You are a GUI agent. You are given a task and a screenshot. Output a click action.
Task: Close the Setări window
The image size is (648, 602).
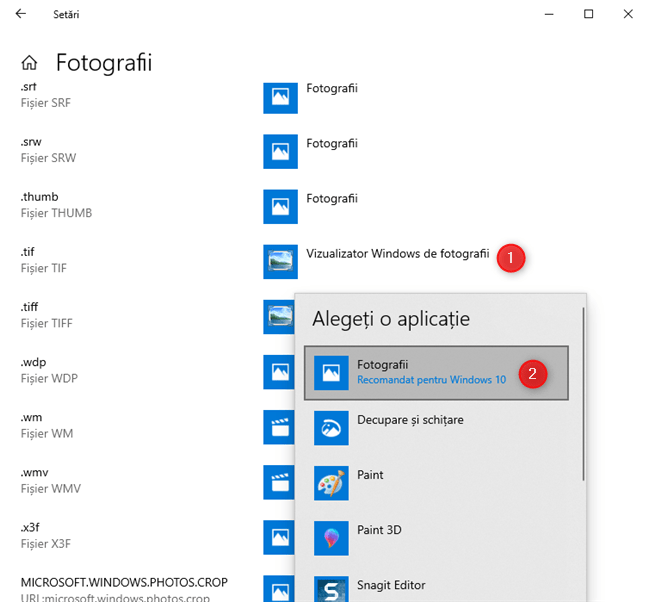click(x=628, y=14)
